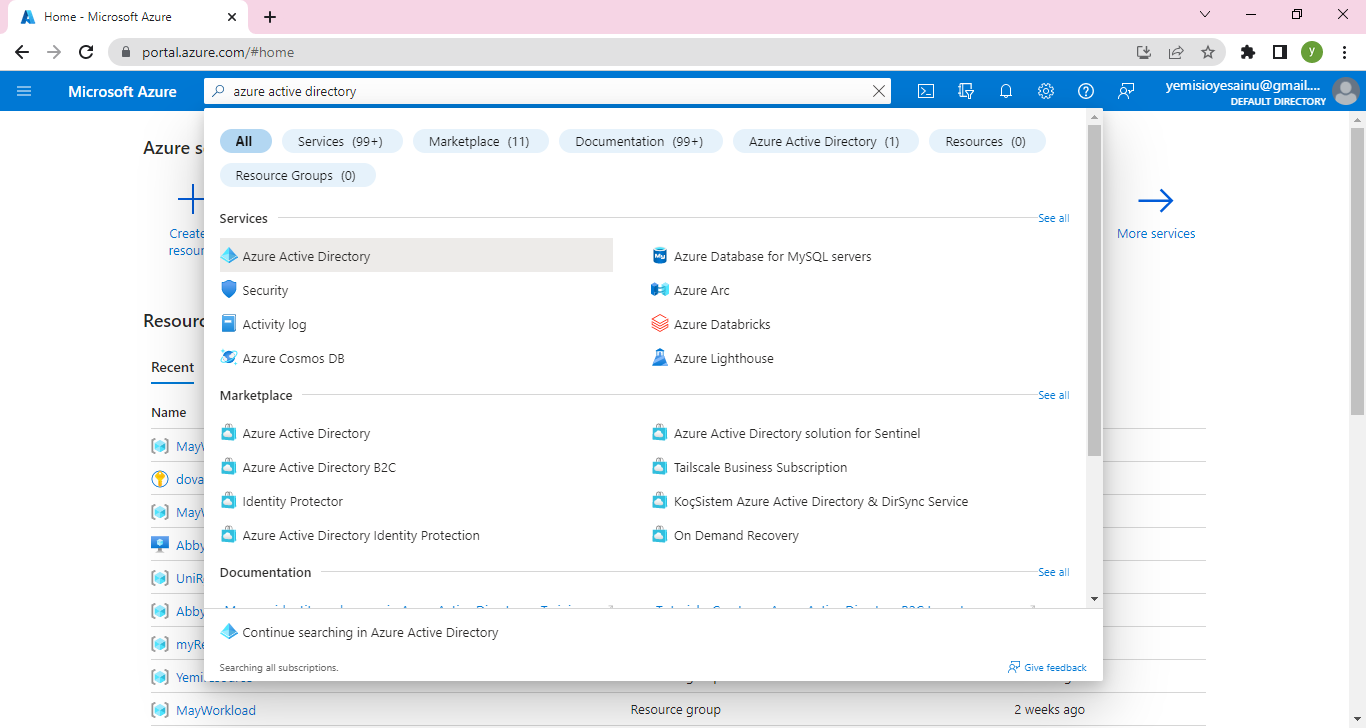Expand Services results with See all

click(x=1053, y=218)
